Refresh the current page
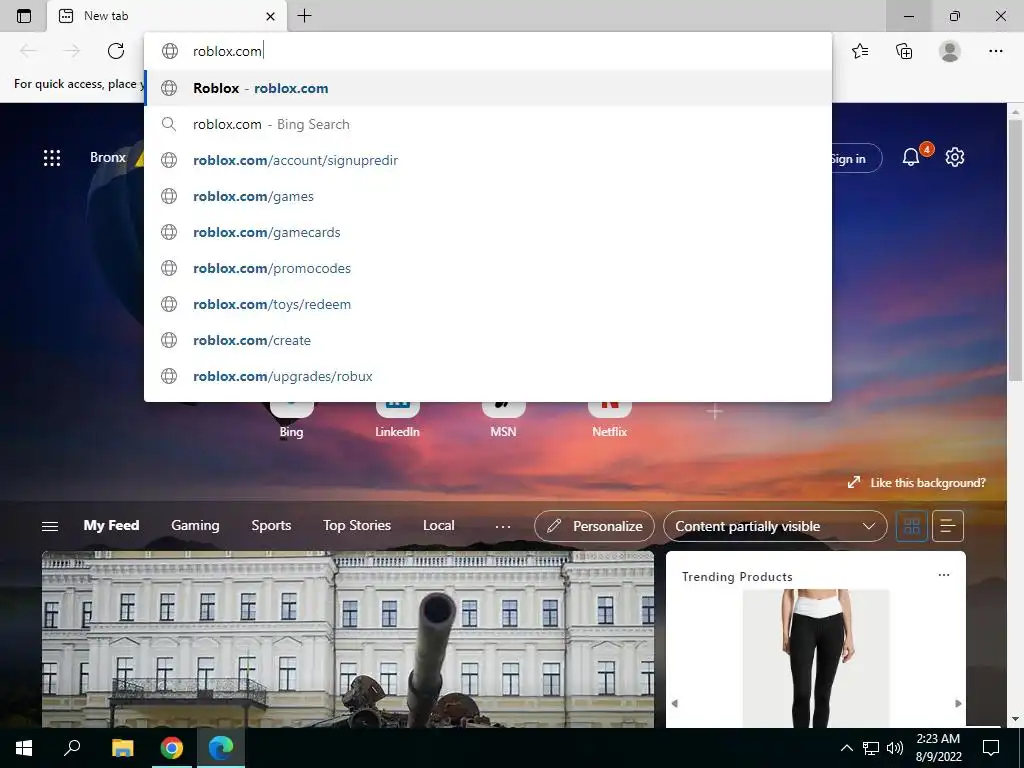Viewport: 1024px width, 768px height. point(116,51)
